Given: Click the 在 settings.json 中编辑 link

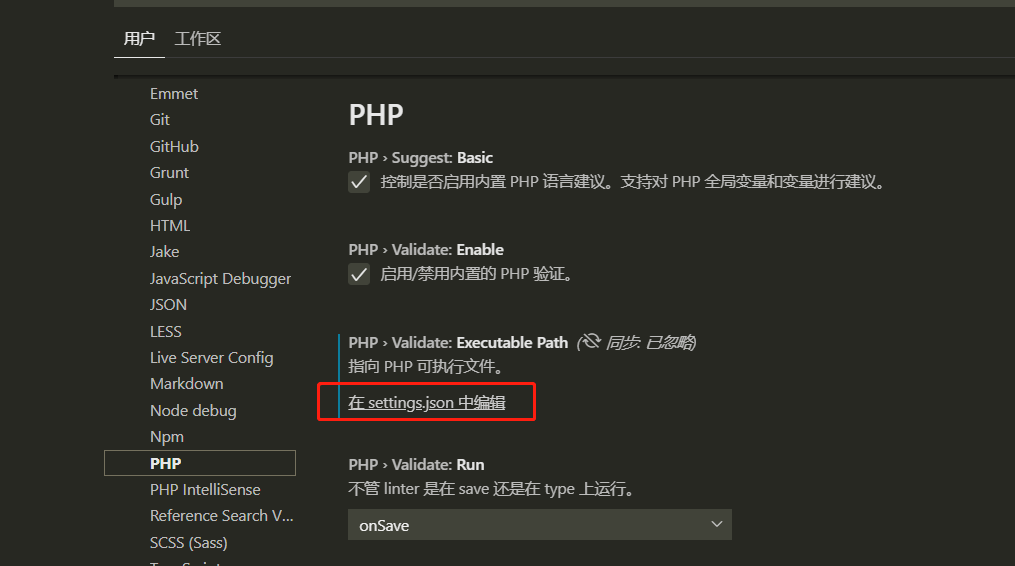Looking at the screenshot, I should point(427,403).
